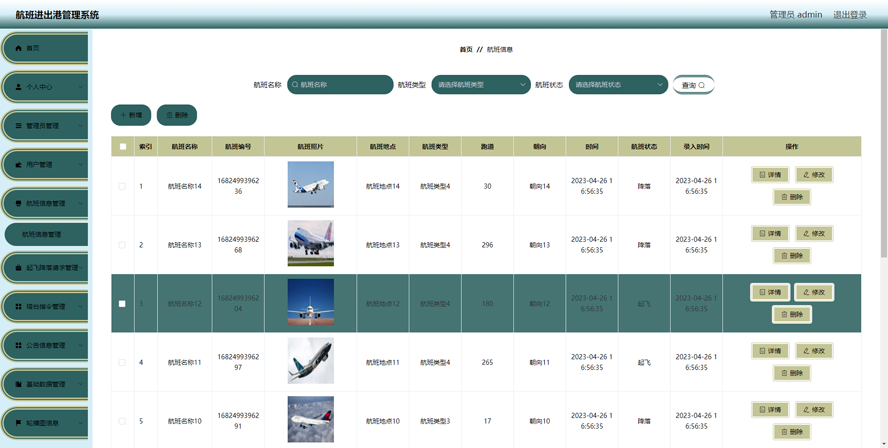Go to 首页 breadcrumb link
Image resolution: width=888 pixels, height=448 pixels.
coord(466,50)
